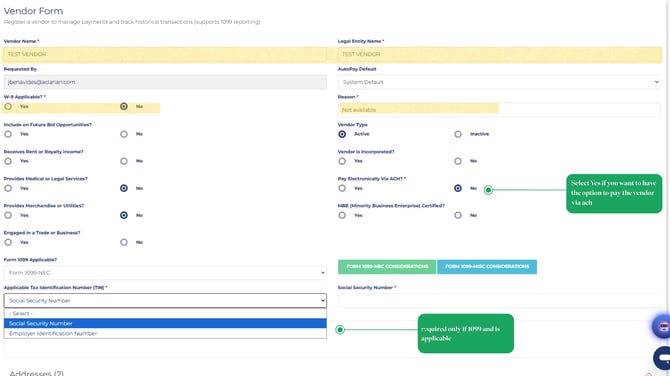The height and width of the screenshot is (376, 670).
Task: Select Yes for W-9 Applicable
Action: (8, 106)
